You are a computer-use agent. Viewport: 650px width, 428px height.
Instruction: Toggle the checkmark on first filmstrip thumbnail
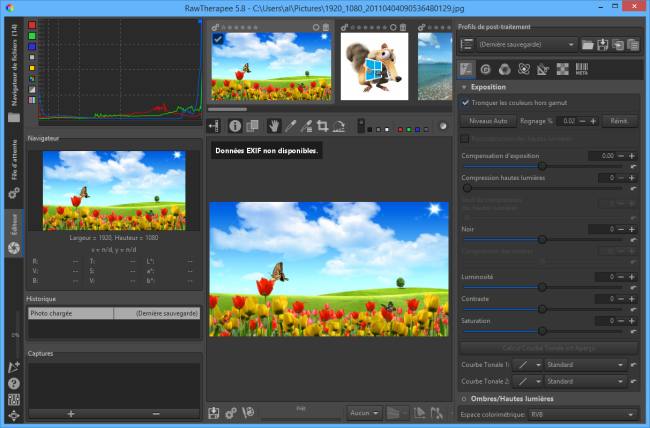click(219, 39)
